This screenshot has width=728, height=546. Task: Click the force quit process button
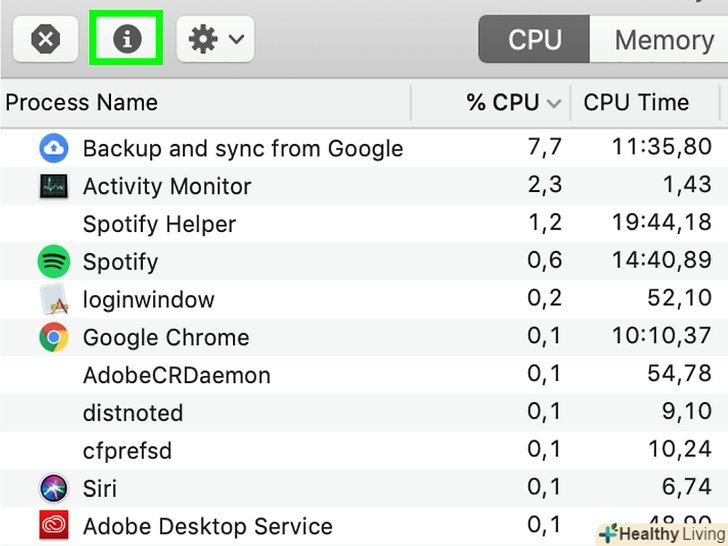pyautogui.click(x=45, y=39)
